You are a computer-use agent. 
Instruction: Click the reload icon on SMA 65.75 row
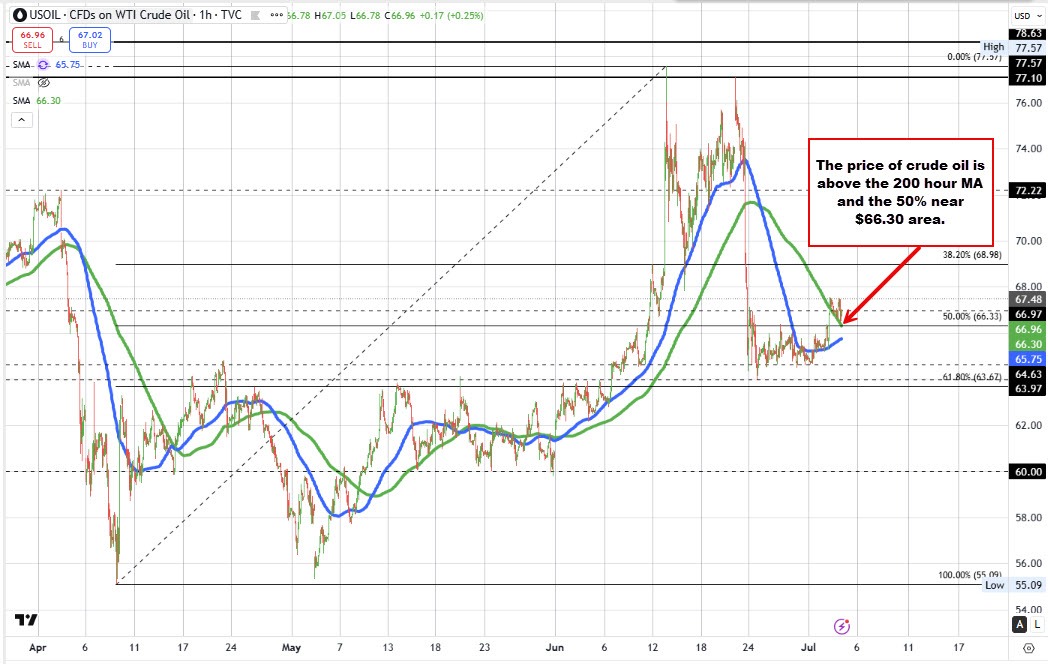[x=42, y=63]
